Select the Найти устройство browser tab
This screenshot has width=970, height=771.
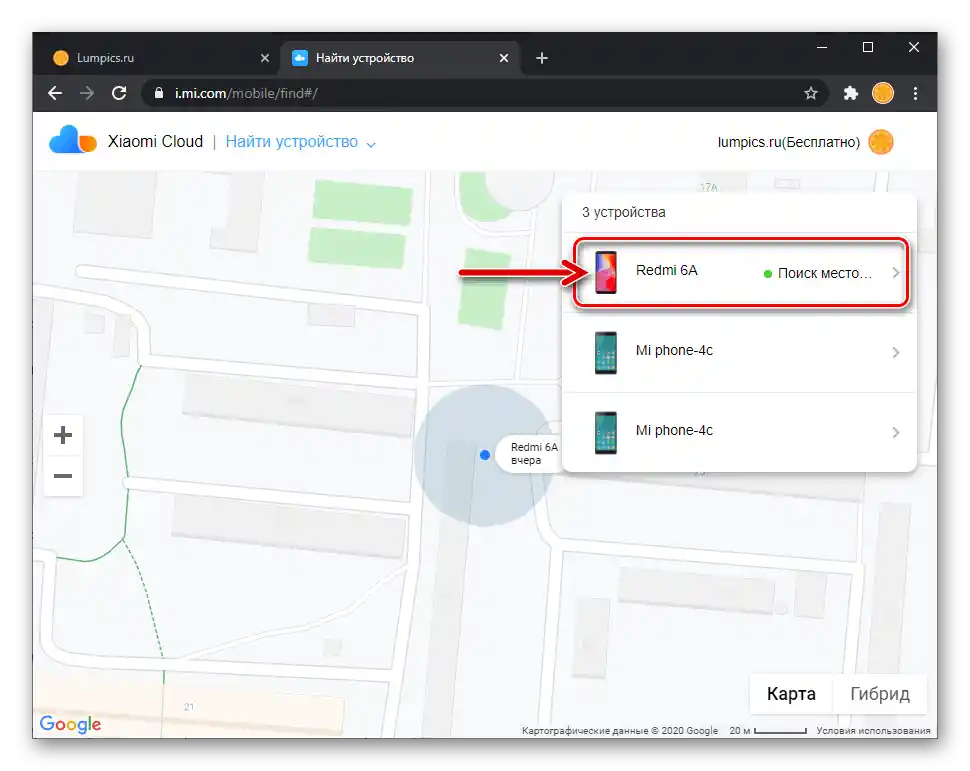[x=401, y=58]
